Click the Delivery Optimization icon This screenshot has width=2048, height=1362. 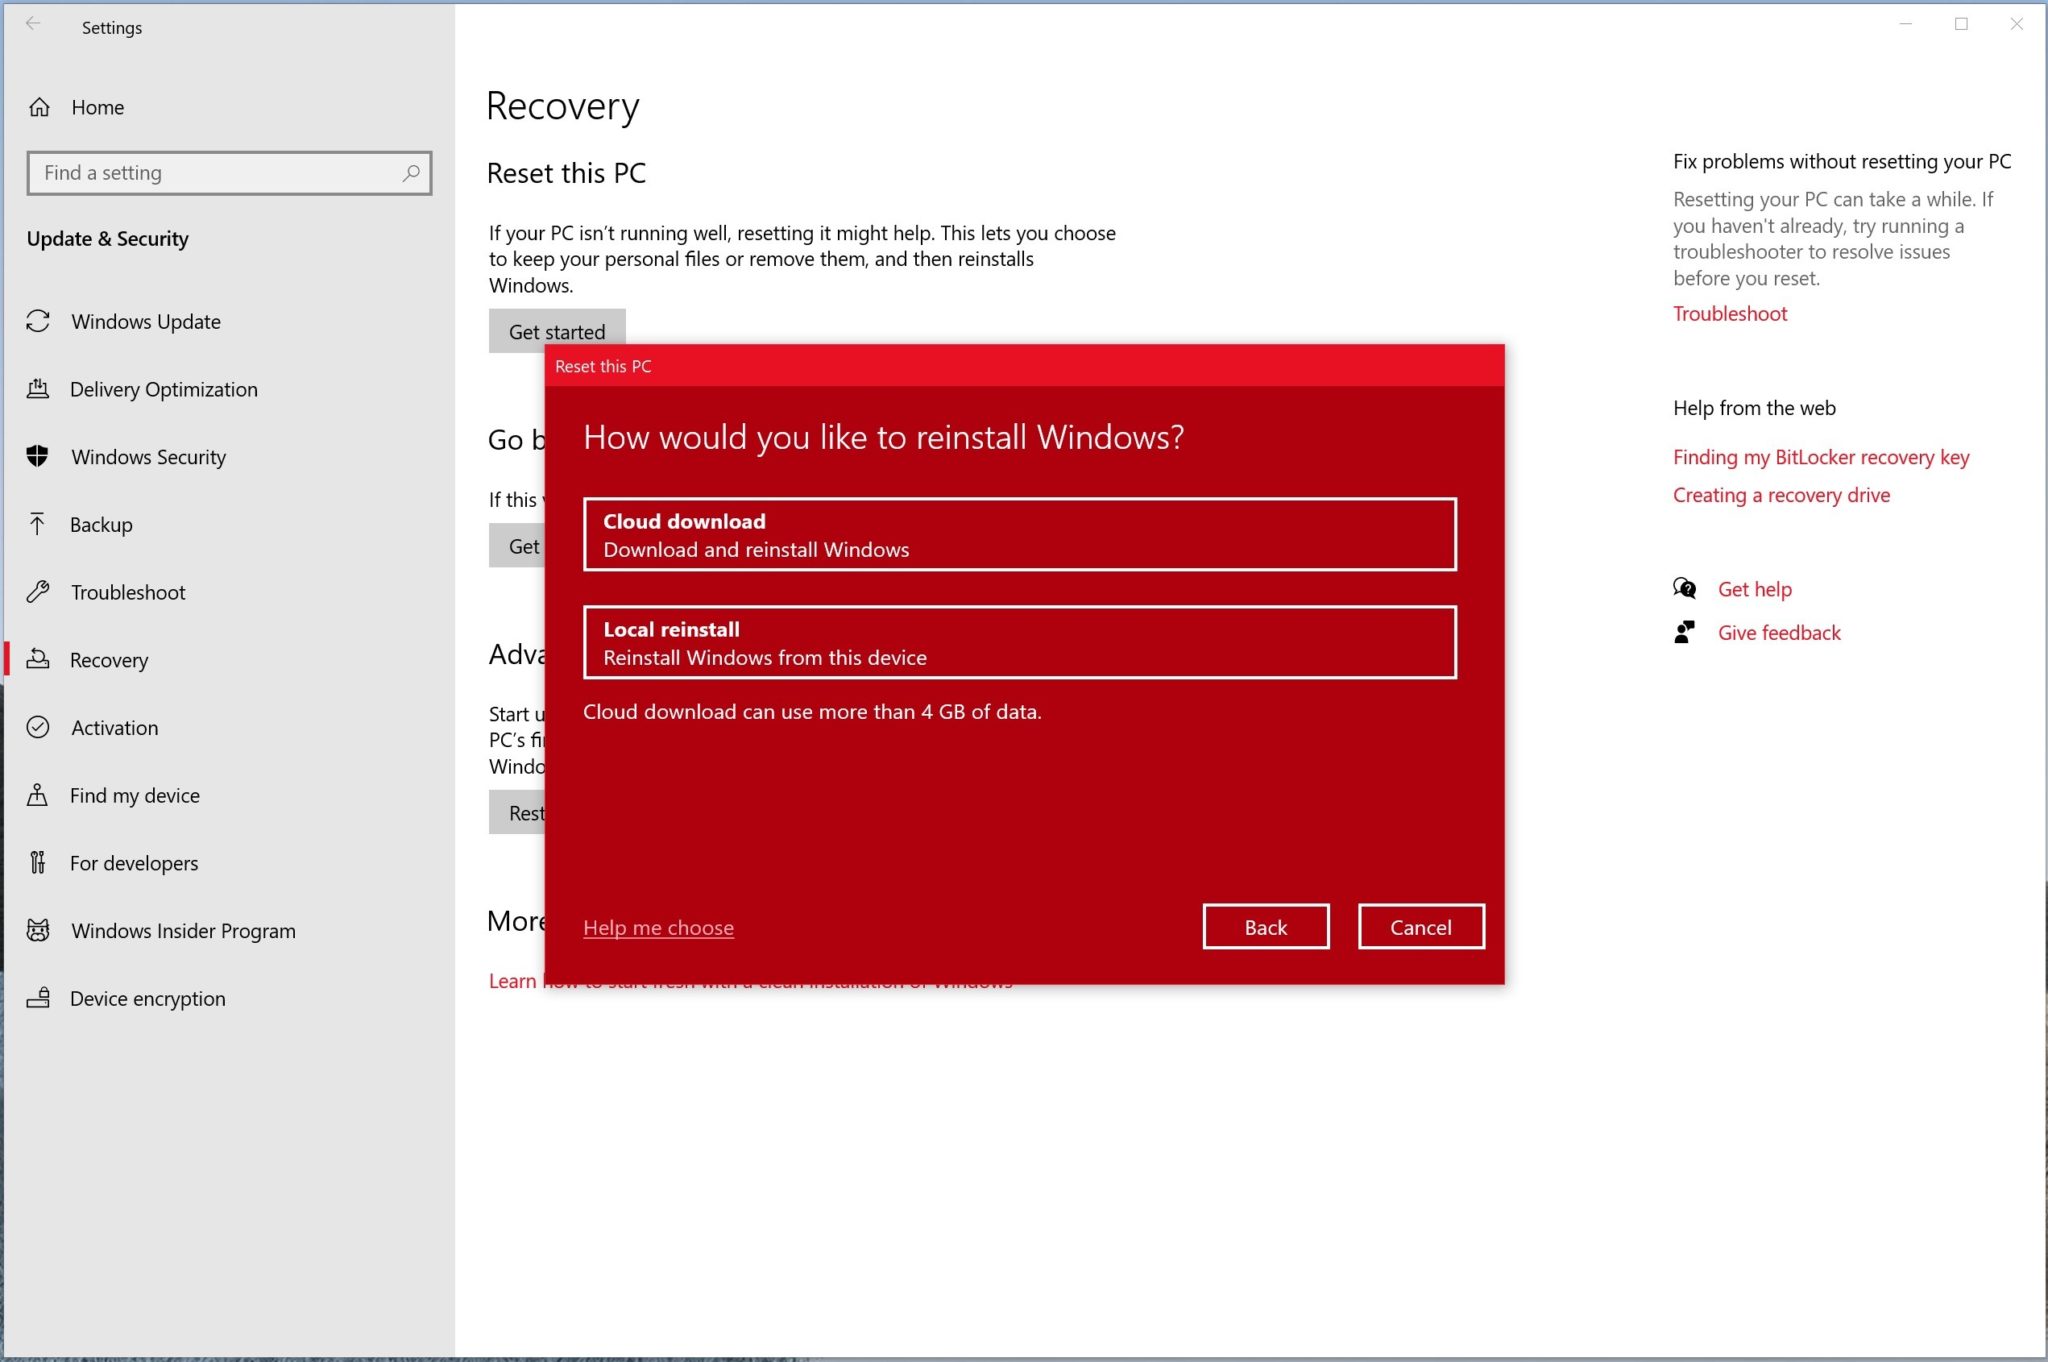(x=38, y=389)
